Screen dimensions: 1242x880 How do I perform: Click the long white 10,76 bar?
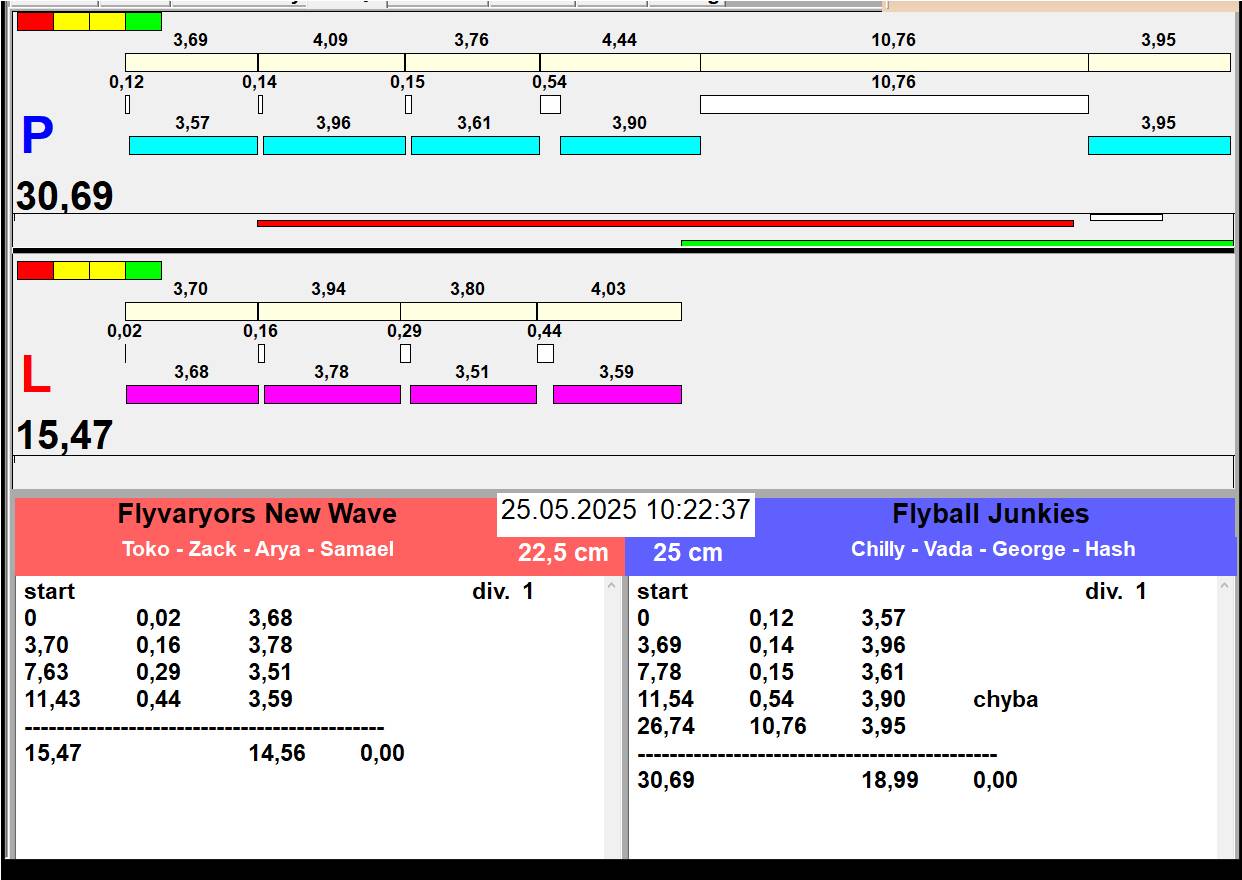click(x=893, y=104)
